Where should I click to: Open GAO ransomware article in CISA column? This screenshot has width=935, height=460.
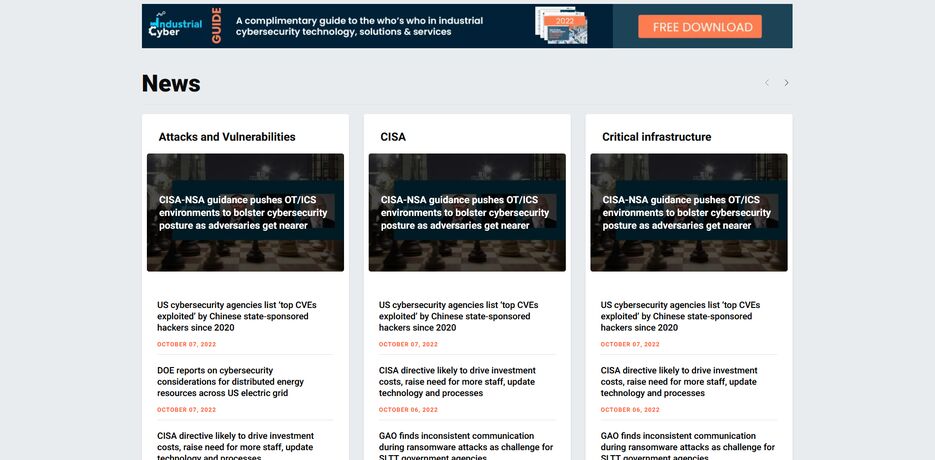pyautogui.click(x=466, y=446)
